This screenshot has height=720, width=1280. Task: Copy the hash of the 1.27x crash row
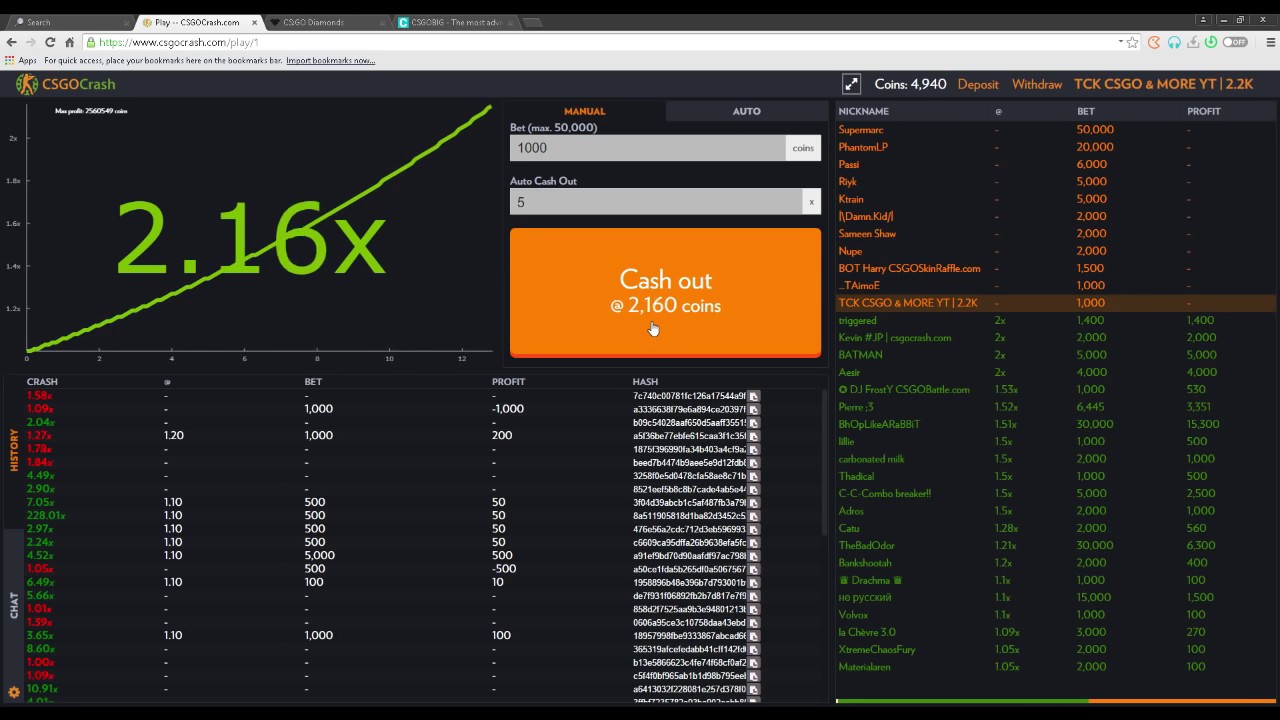(x=754, y=436)
